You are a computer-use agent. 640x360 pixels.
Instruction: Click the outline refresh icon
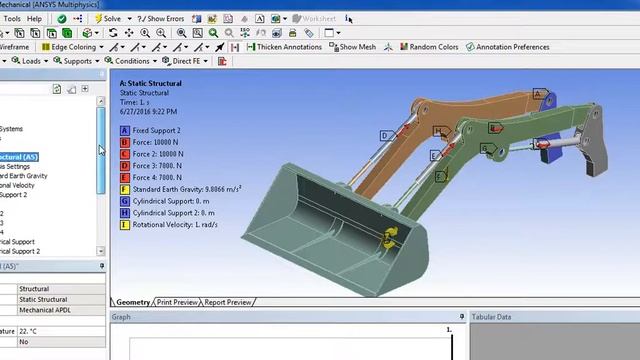57,89
